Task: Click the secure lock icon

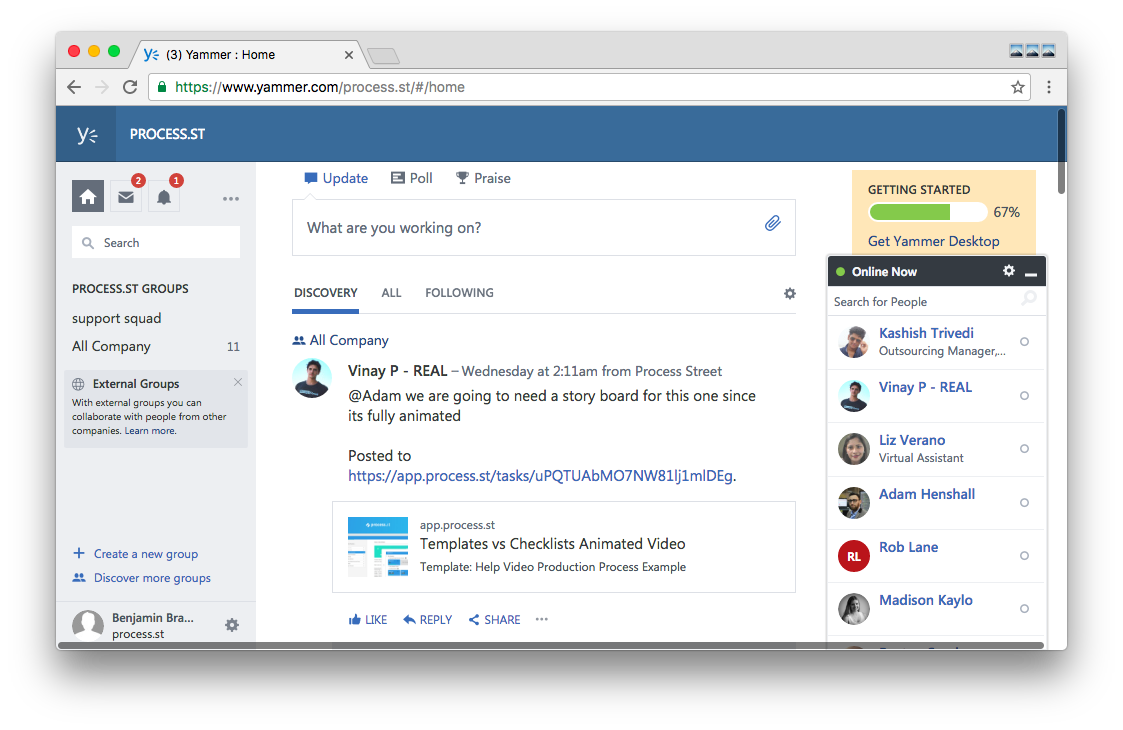Action: click(162, 87)
